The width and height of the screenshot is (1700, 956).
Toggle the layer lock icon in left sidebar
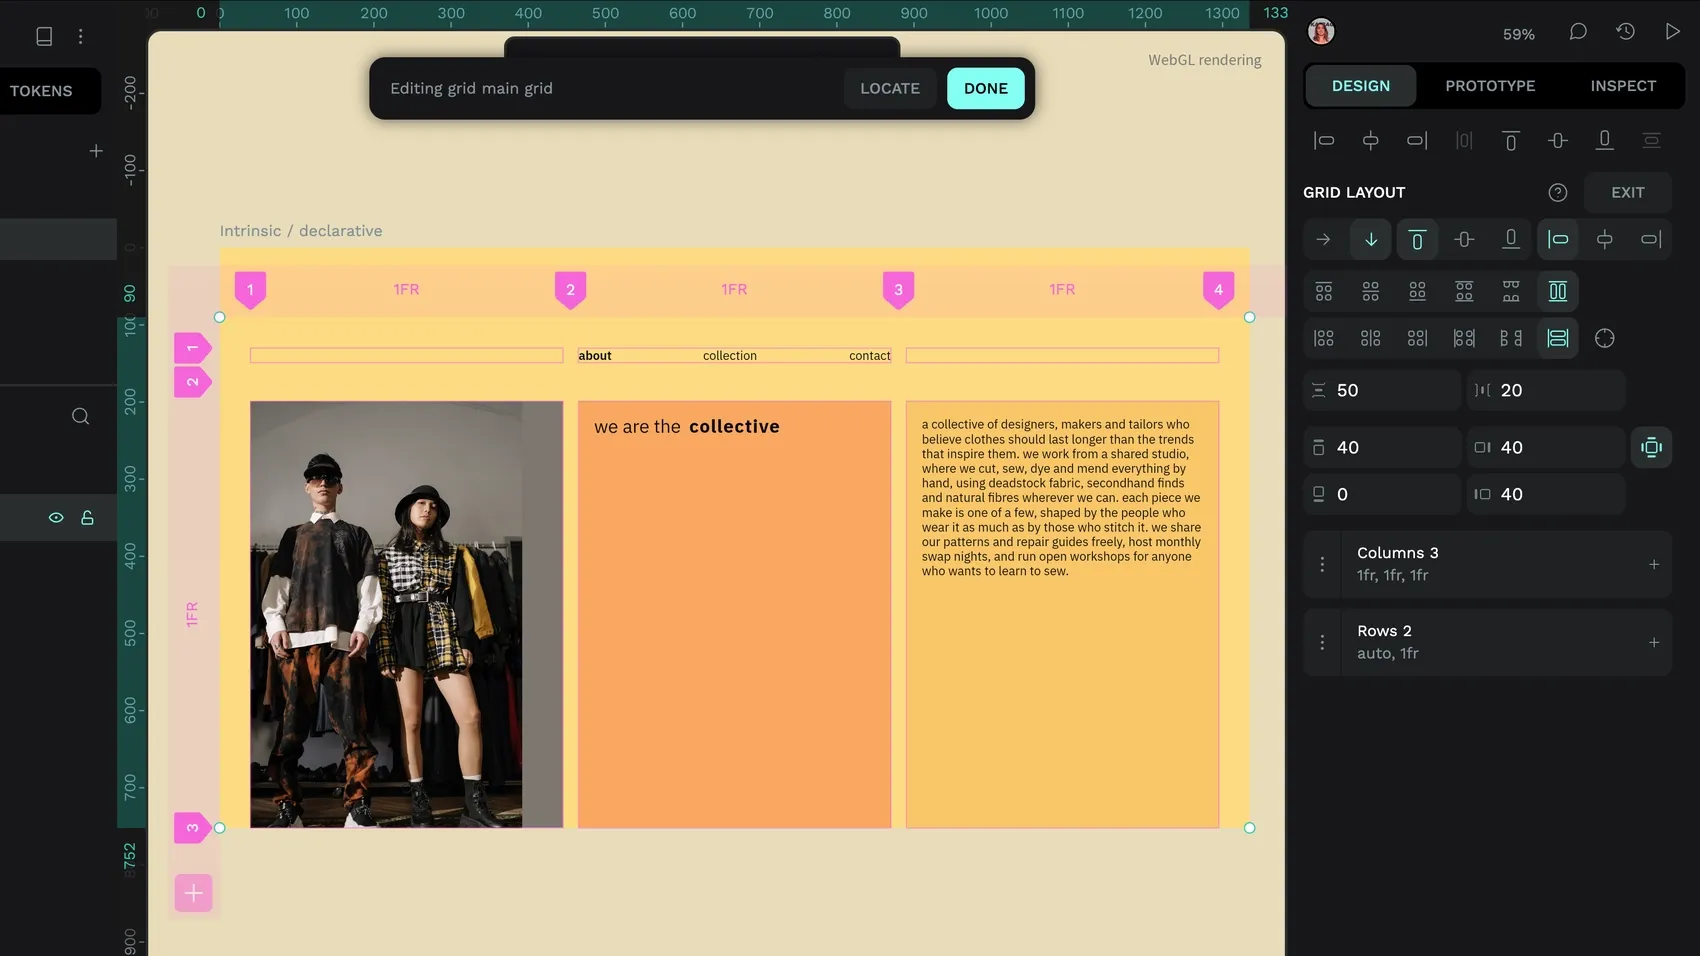pyautogui.click(x=88, y=517)
